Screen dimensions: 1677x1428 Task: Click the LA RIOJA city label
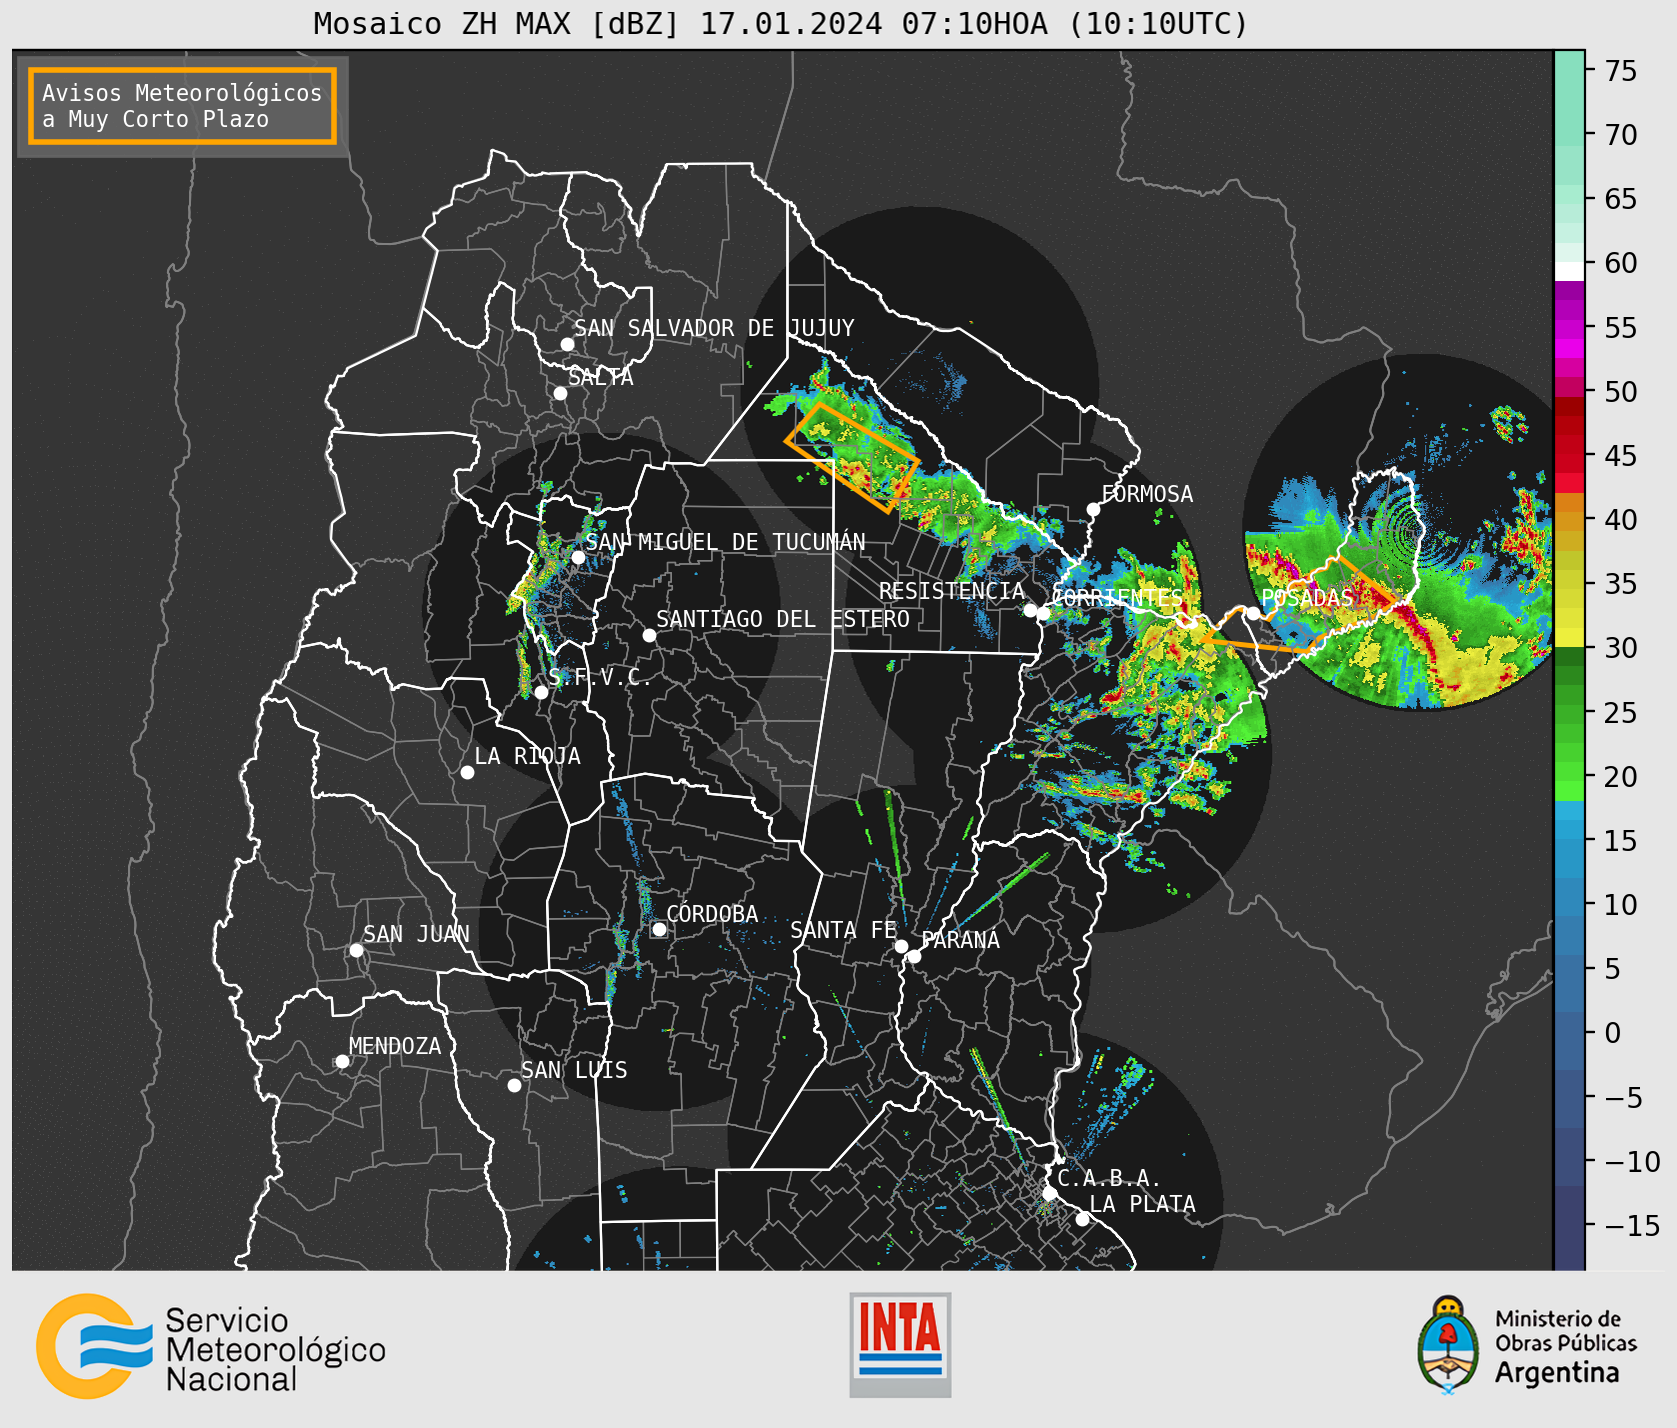[527, 756]
